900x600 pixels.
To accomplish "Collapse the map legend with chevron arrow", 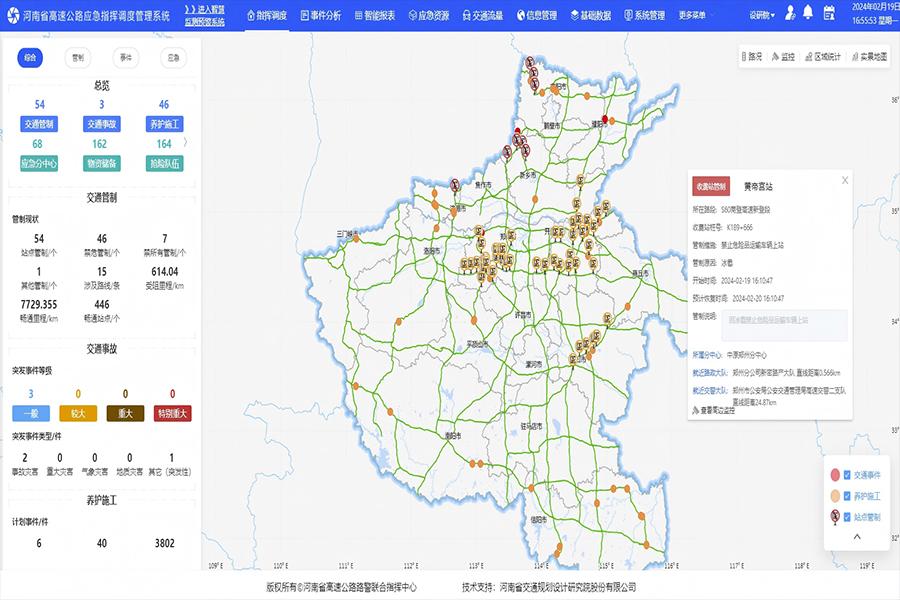I will (857, 536).
